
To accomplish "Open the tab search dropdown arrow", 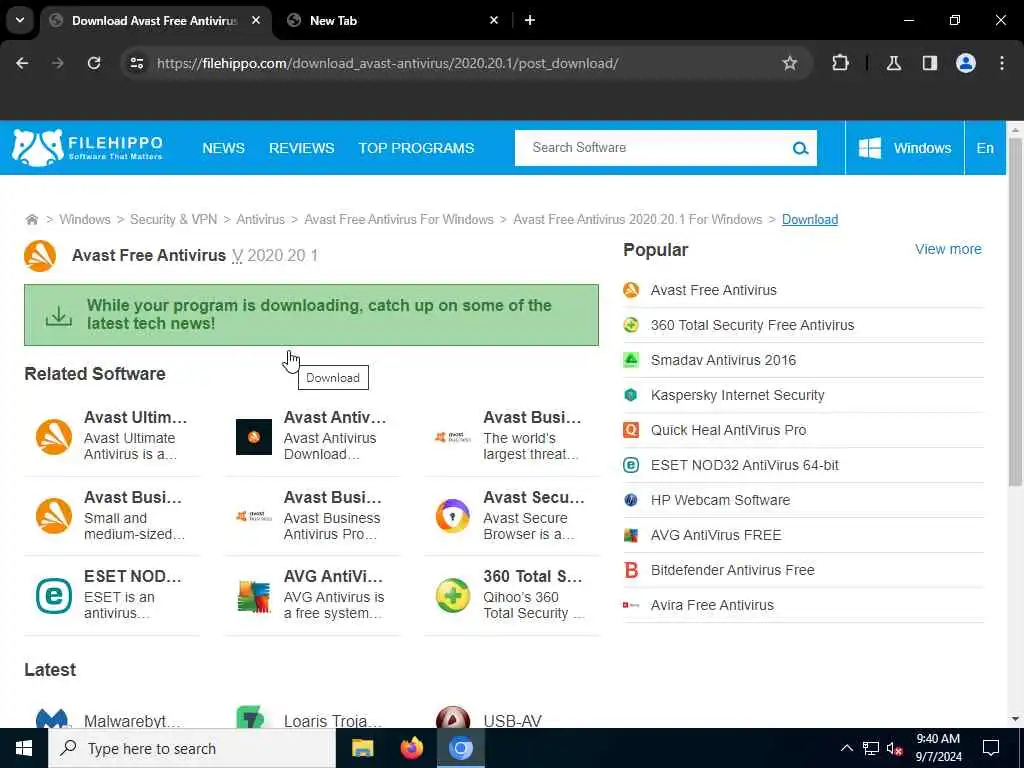I will pyautogui.click(x=20, y=20).
